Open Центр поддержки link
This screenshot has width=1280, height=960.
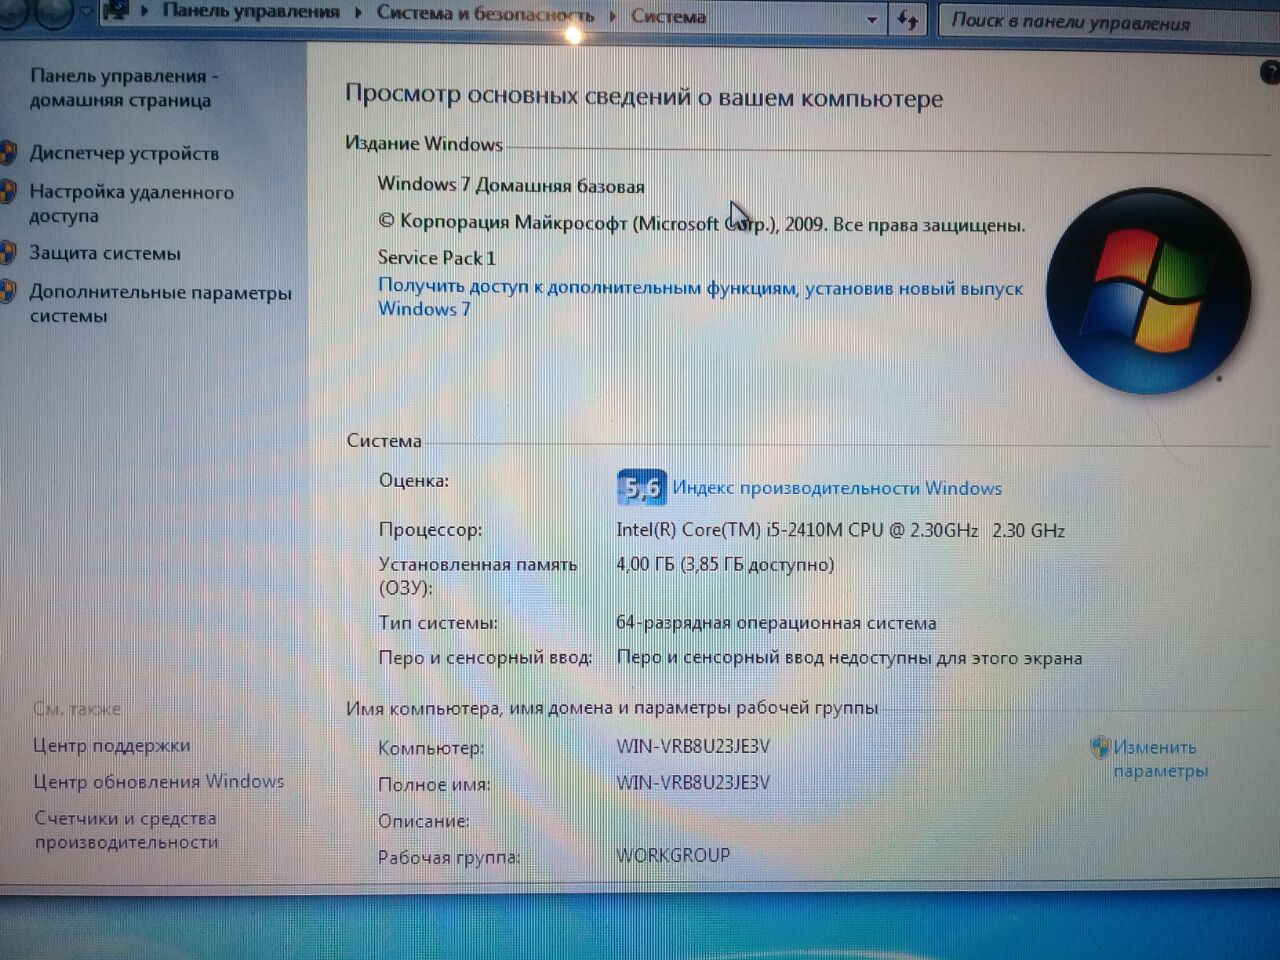pos(111,746)
